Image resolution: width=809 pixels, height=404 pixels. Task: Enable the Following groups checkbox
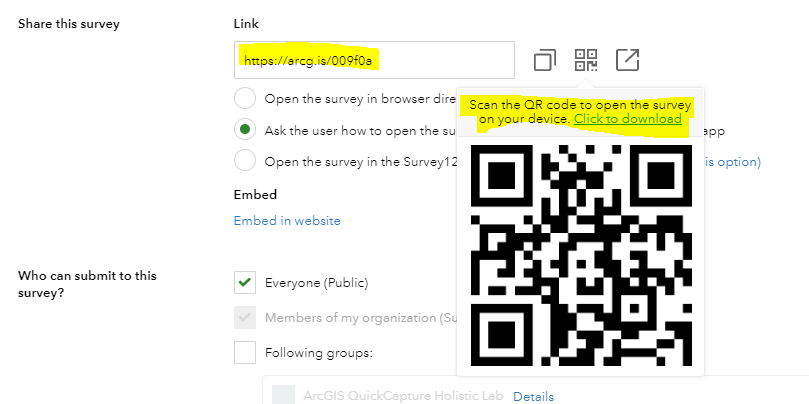tap(244, 352)
